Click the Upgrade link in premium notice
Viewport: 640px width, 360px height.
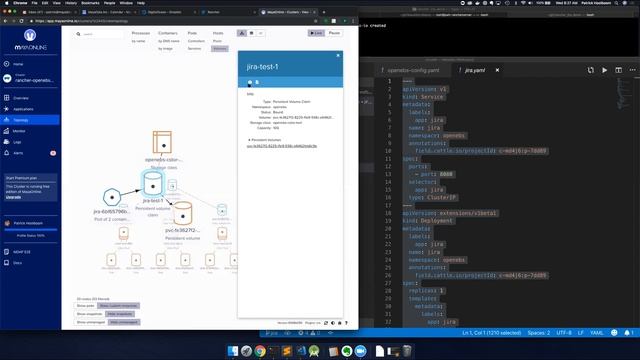point(13,197)
